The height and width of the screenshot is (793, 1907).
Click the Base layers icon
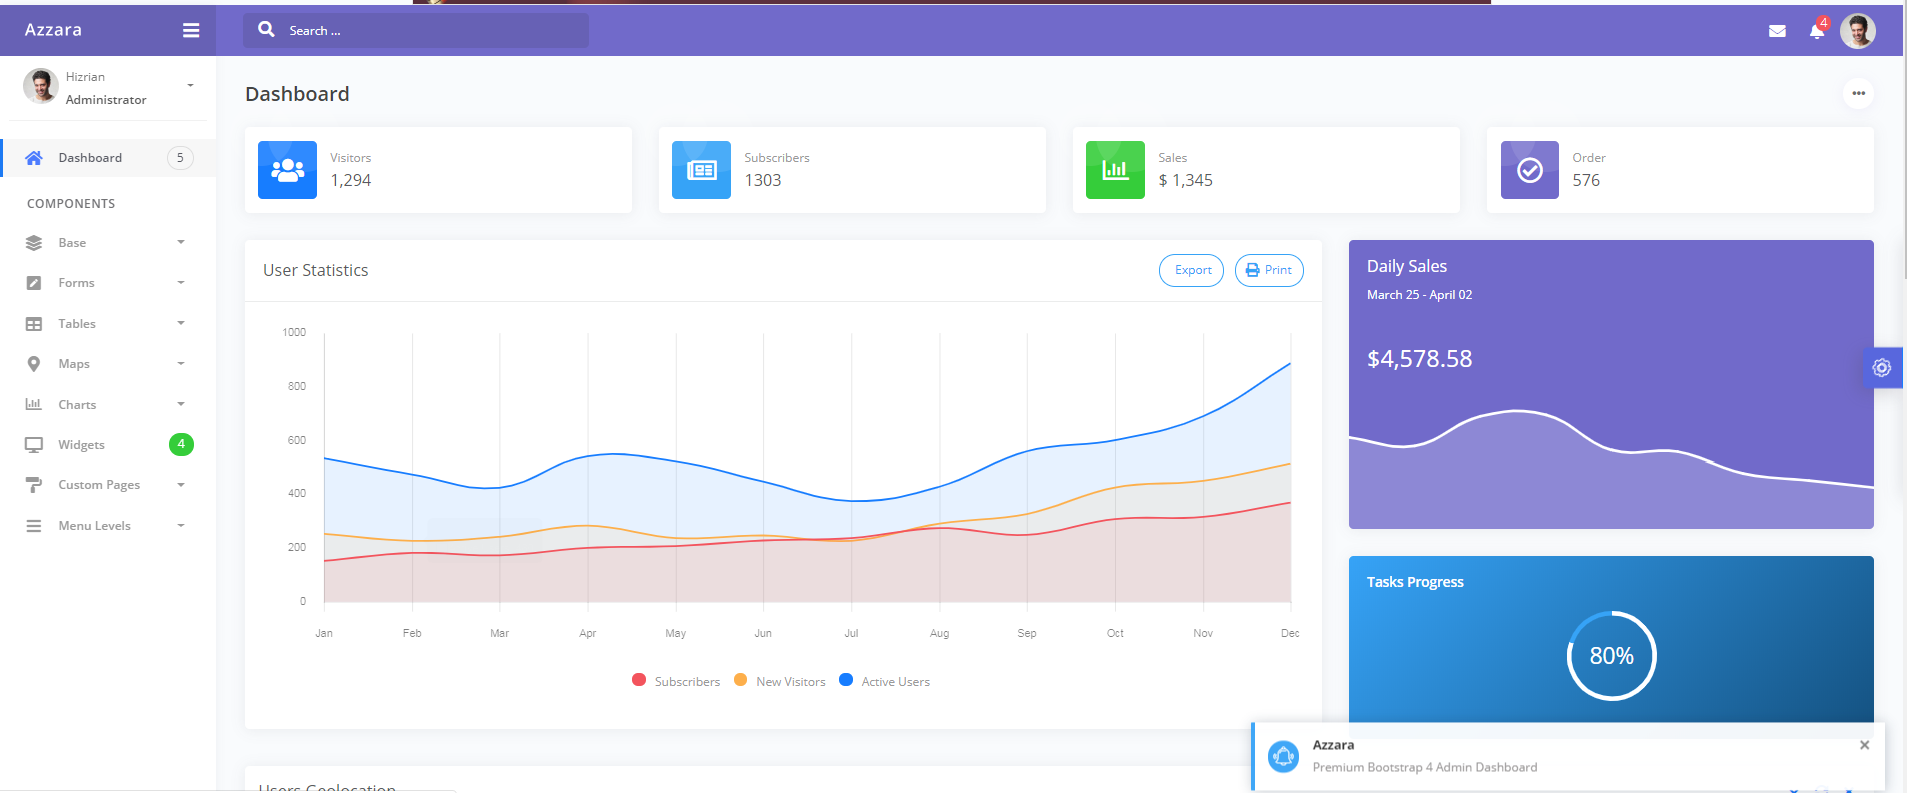pos(34,243)
